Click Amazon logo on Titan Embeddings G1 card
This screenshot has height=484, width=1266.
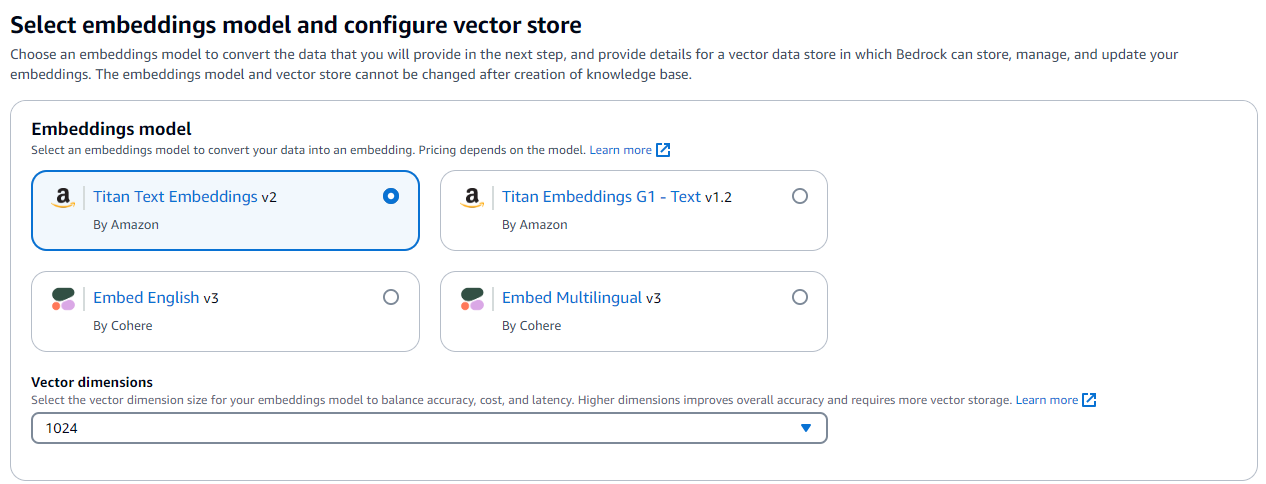tap(472, 198)
